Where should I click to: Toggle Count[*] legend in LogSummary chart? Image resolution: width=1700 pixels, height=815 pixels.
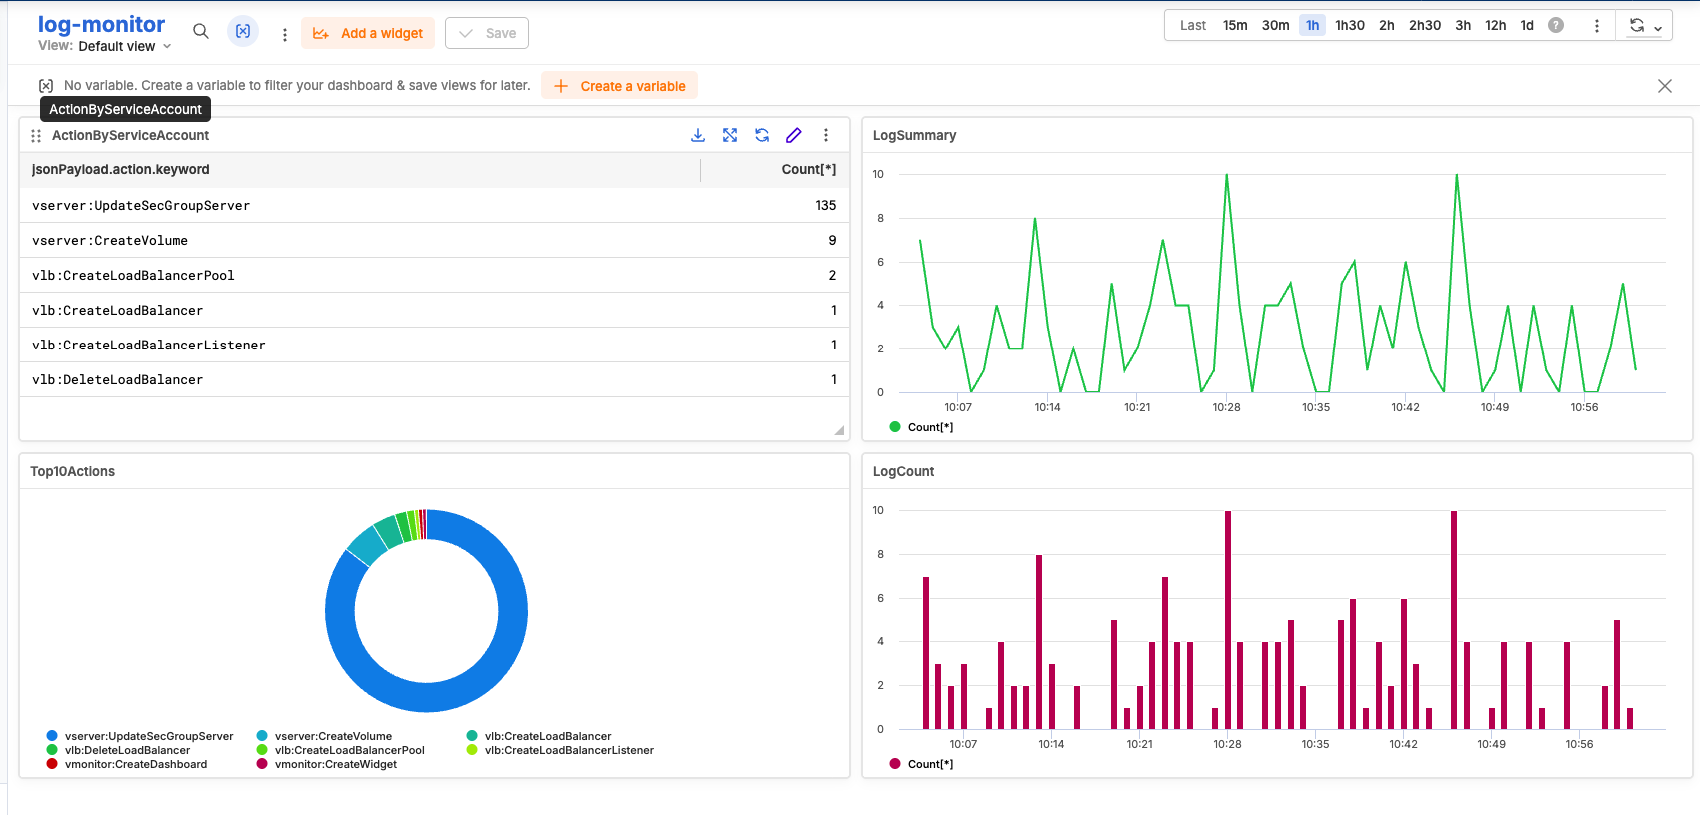pos(929,427)
